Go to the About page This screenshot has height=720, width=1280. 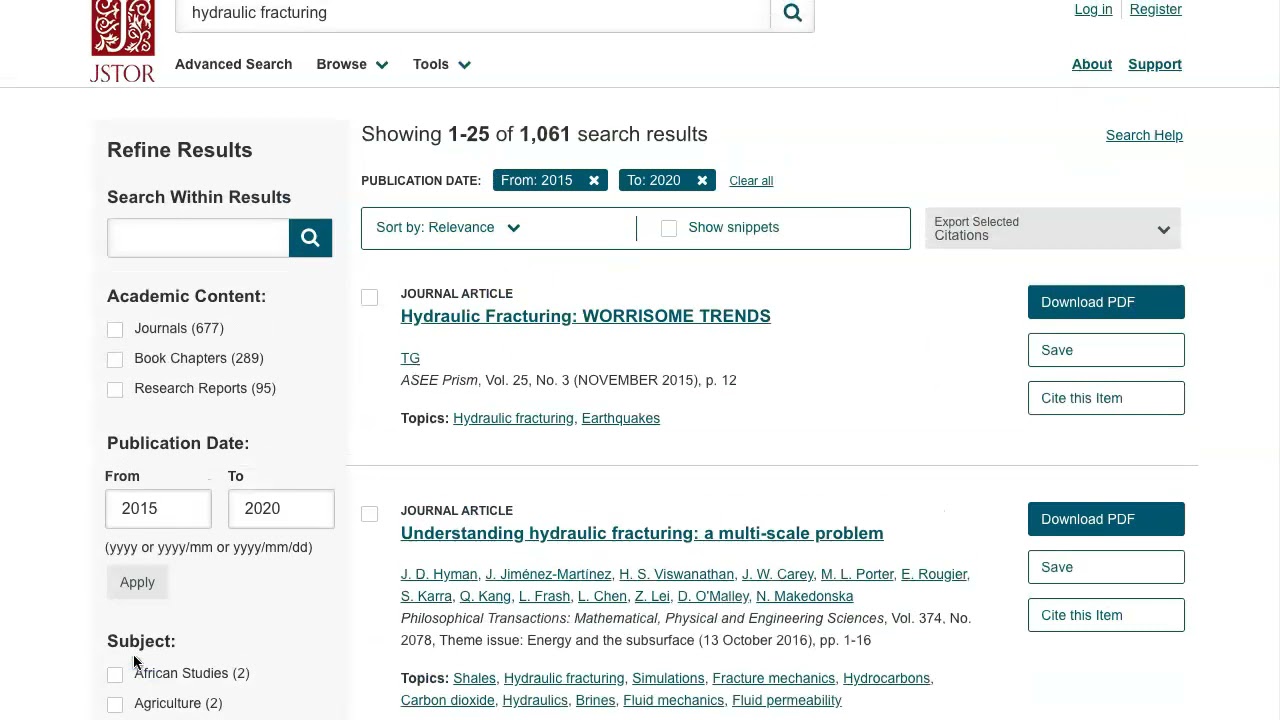point(1092,64)
